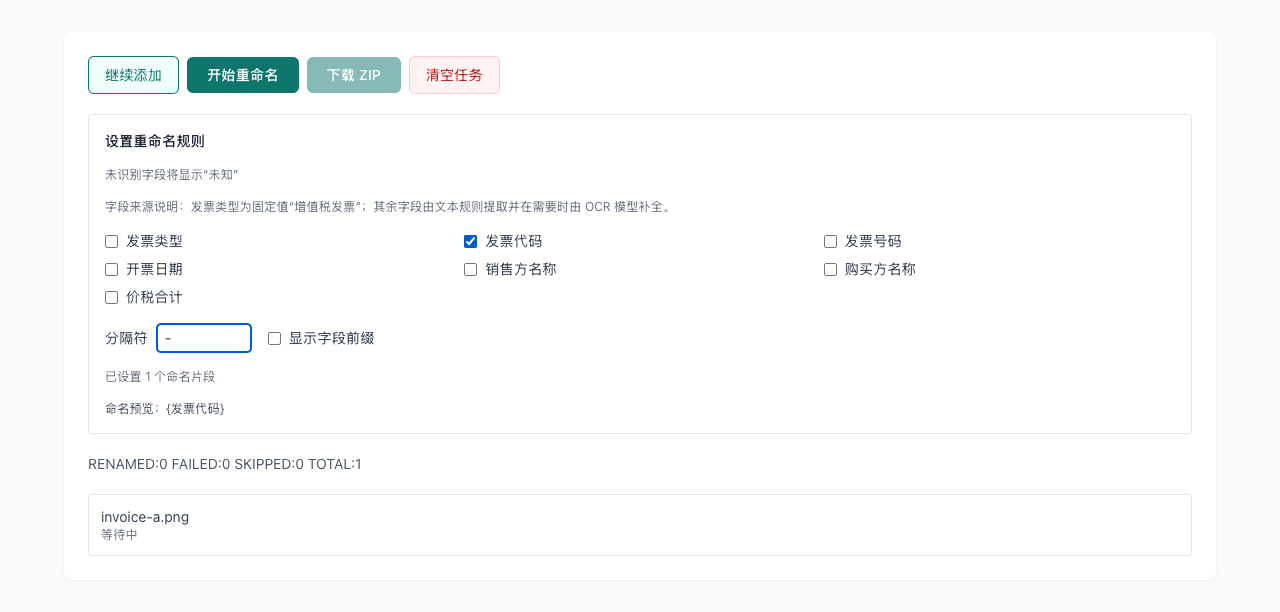The width and height of the screenshot is (1280, 612).
Task: Enable the 销售方名称 checkbox
Action: click(470, 269)
